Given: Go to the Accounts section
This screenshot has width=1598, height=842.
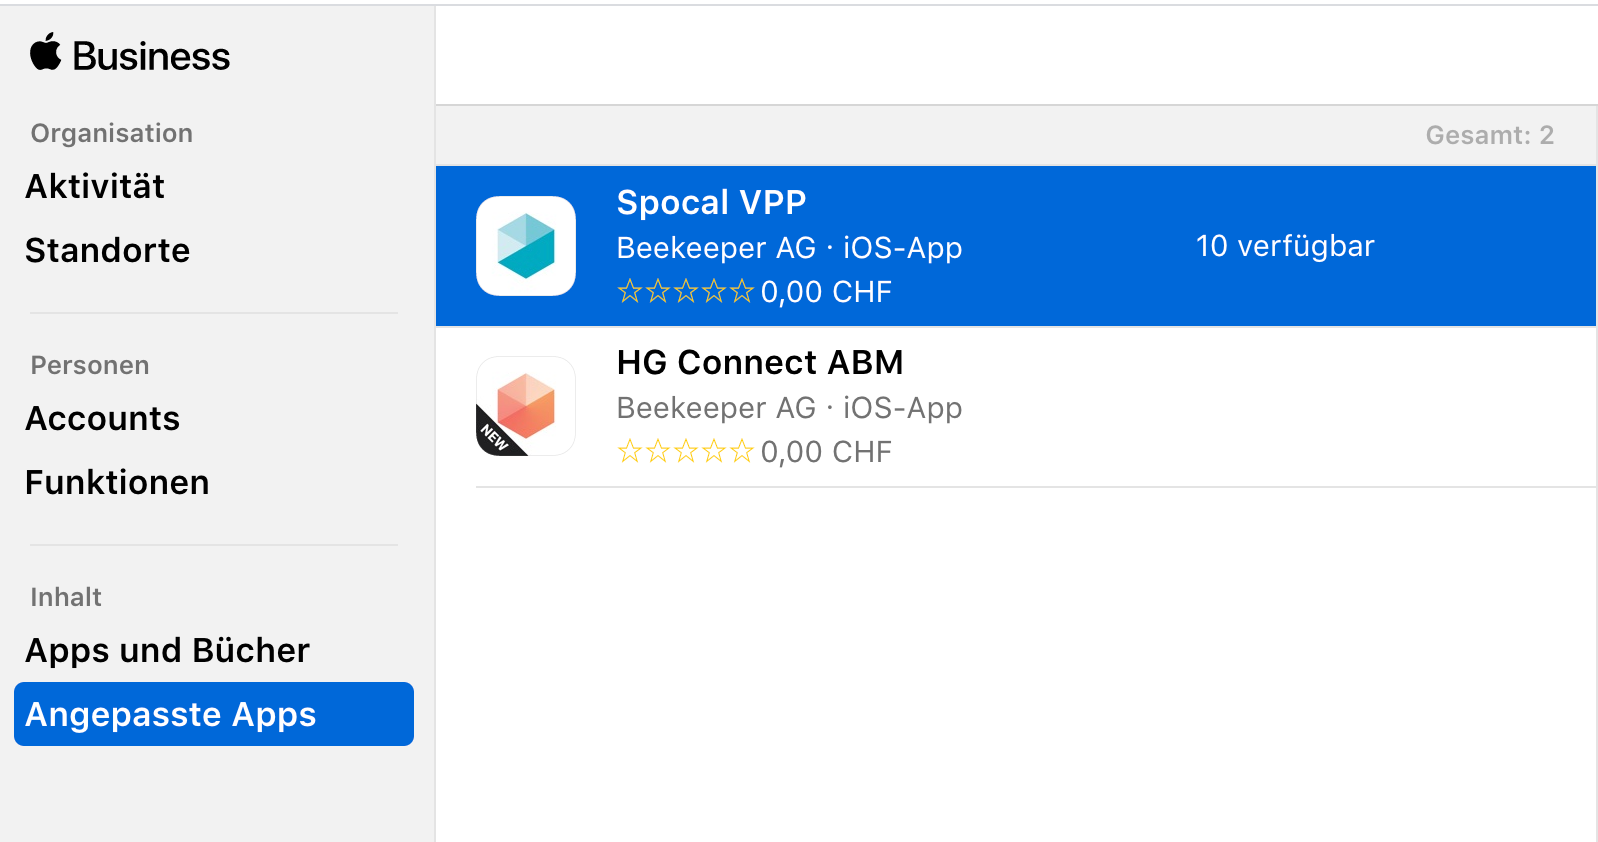Looking at the screenshot, I should [103, 418].
